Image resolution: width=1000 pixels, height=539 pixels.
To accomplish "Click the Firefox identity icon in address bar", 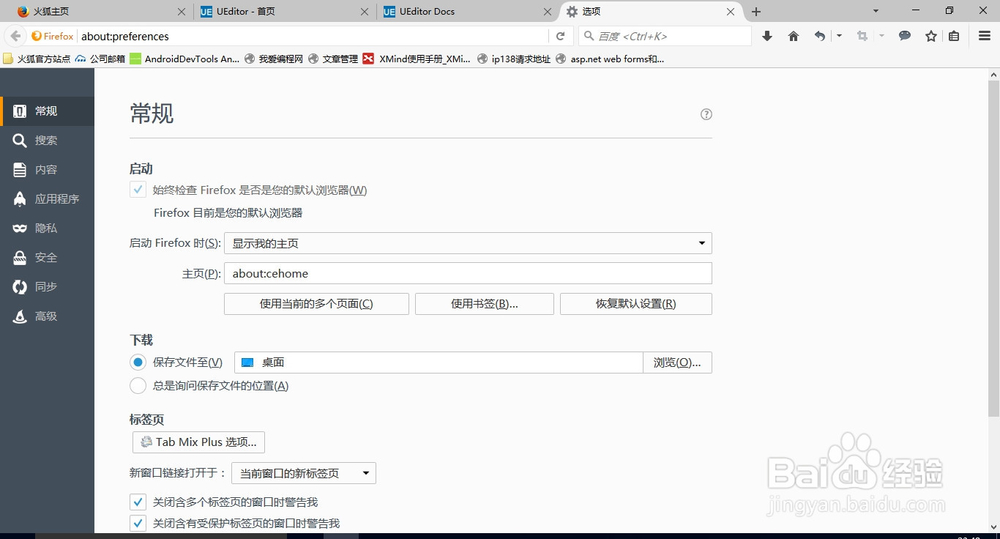I will click(53, 36).
